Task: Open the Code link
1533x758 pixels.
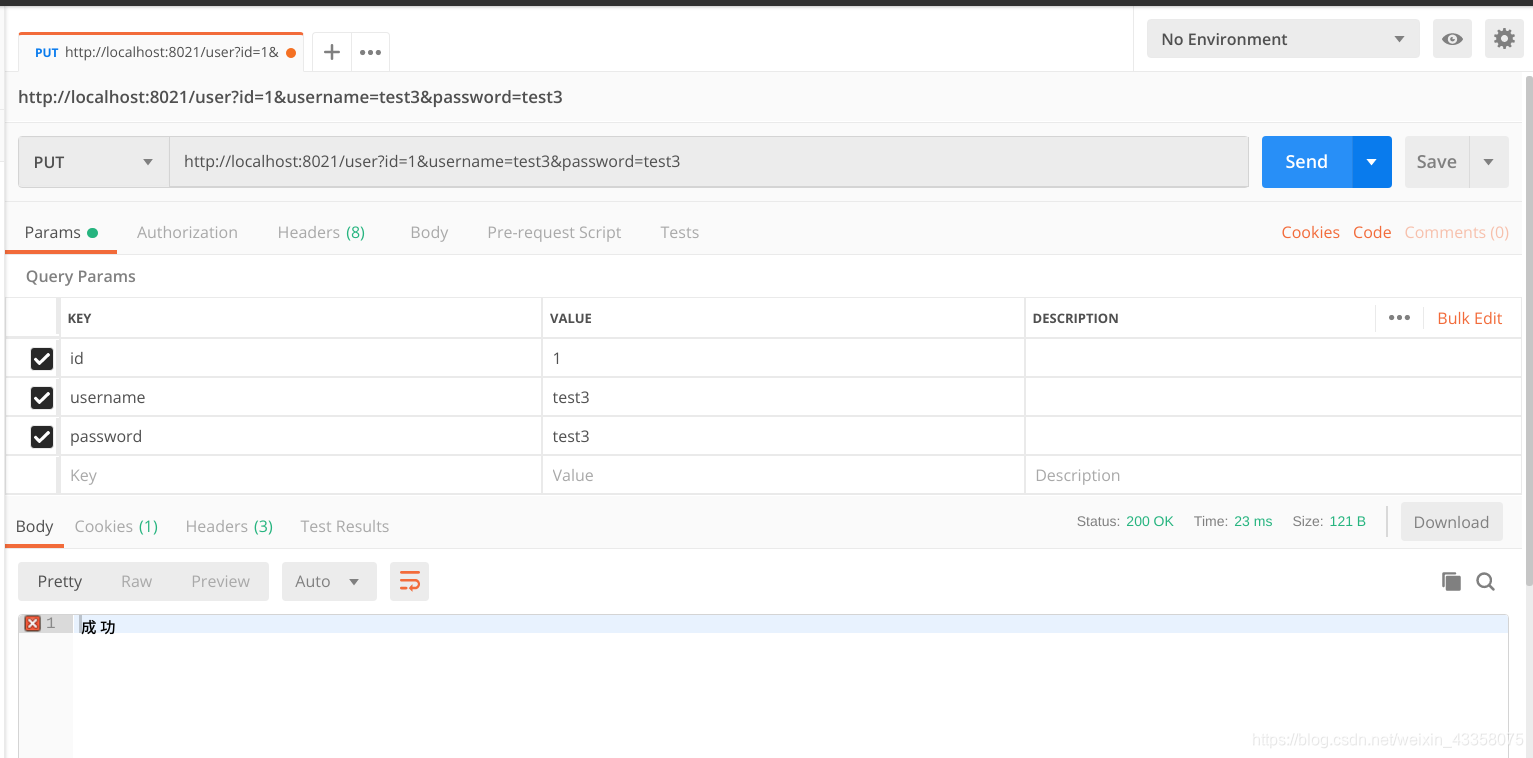Action: [1372, 232]
